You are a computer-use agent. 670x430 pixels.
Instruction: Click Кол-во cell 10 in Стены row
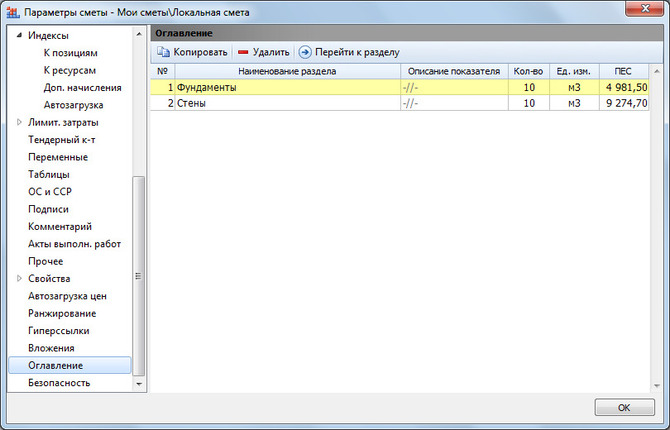529,103
